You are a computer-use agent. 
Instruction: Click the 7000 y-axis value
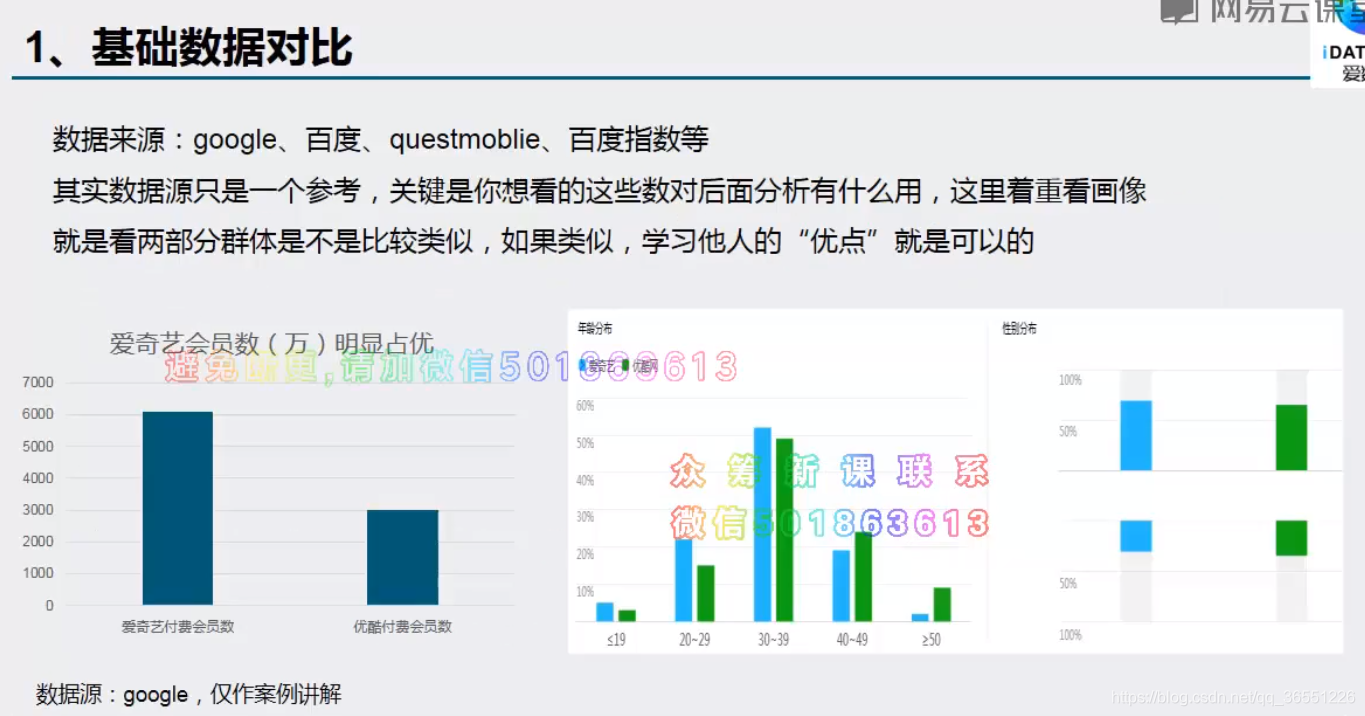37,382
